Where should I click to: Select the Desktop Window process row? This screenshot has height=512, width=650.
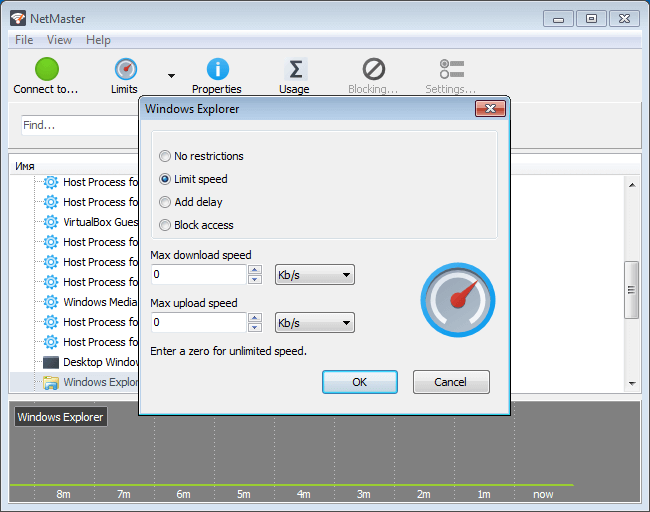[90, 362]
